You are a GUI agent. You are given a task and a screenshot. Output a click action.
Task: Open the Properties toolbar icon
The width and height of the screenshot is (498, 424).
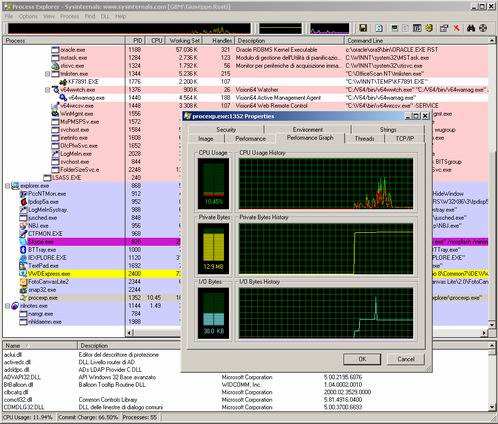coord(444,28)
